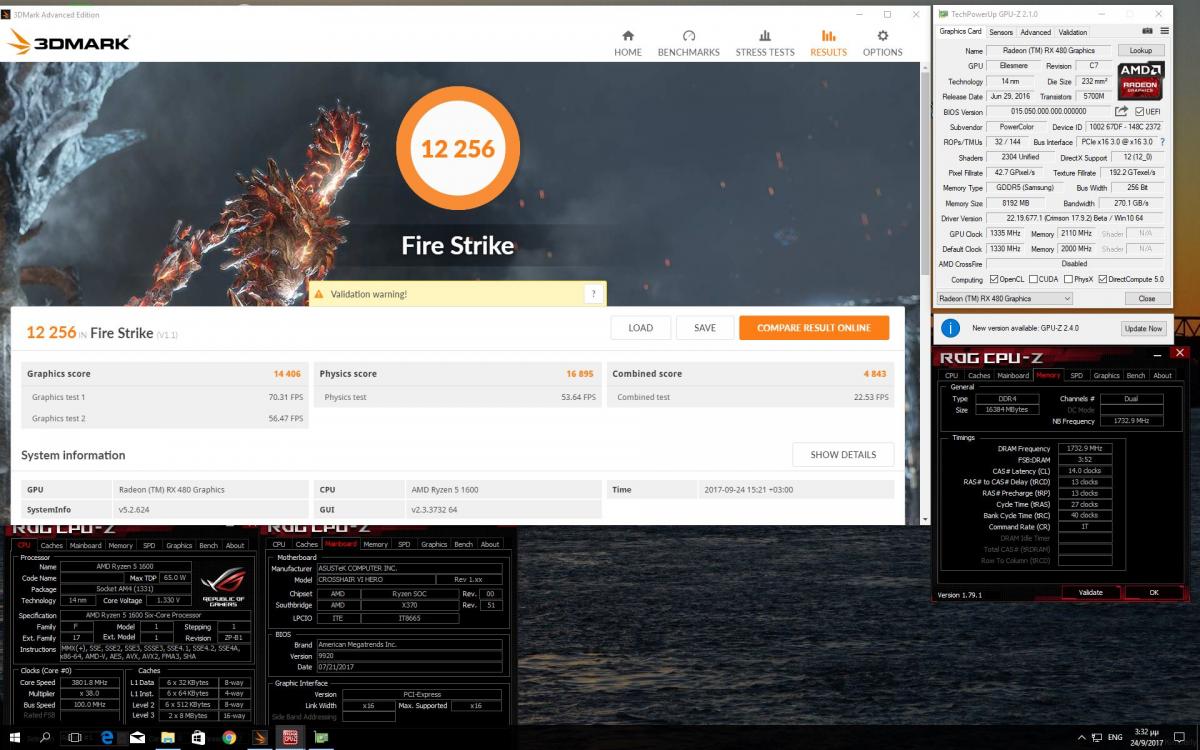Select the Results section in 3DMark

coord(828,43)
